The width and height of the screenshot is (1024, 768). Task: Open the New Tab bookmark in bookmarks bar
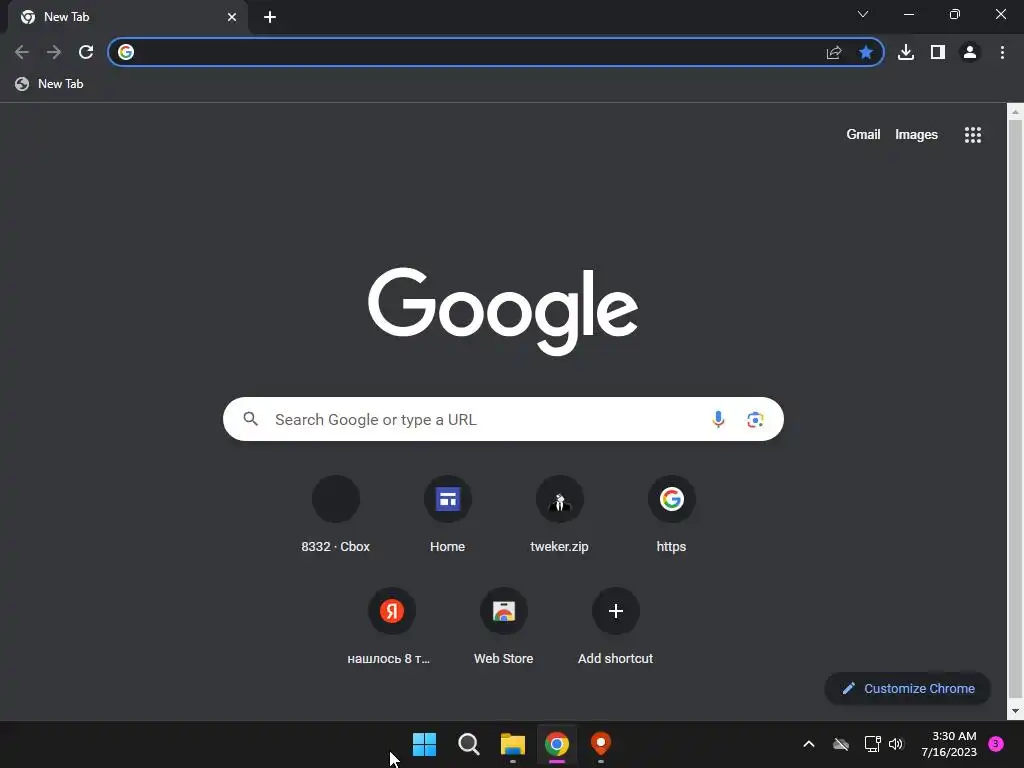pyautogui.click(x=50, y=84)
